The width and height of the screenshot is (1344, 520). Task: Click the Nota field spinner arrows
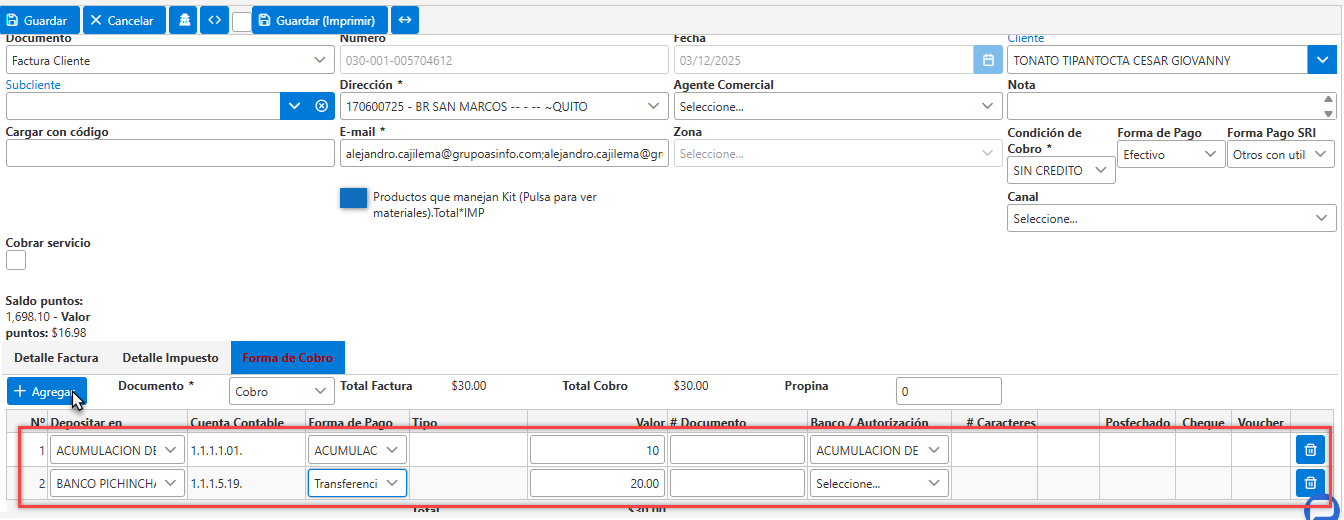tap(1328, 105)
